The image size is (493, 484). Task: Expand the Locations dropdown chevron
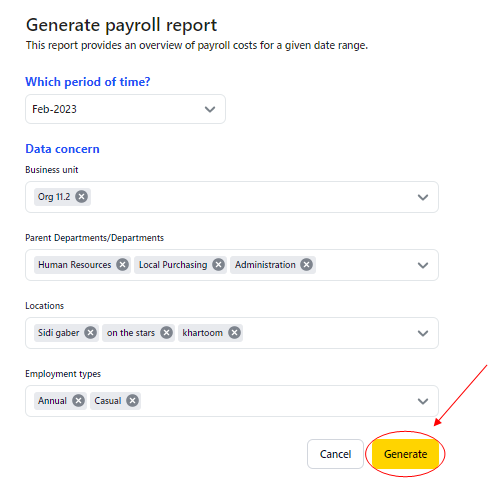[423, 333]
